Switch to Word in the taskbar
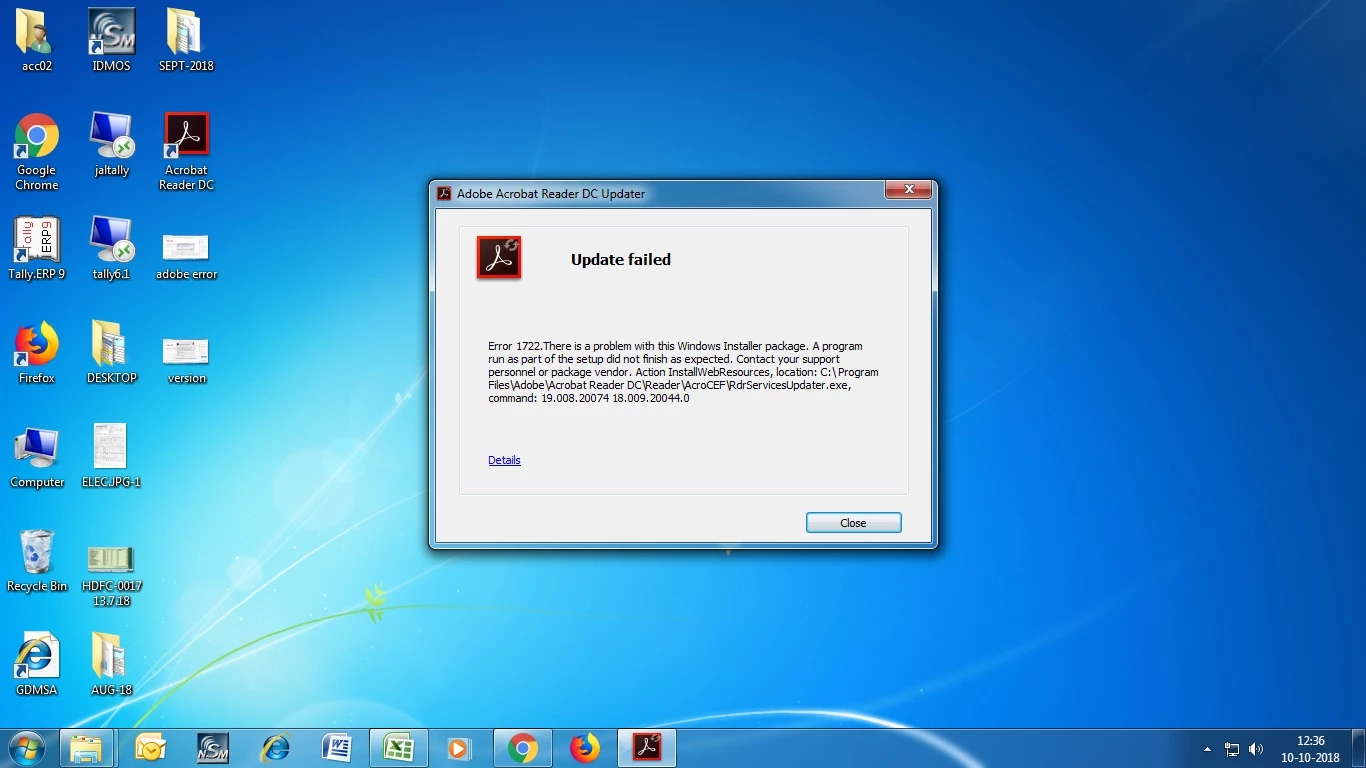The image size is (1366, 768). click(x=337, y=748)
